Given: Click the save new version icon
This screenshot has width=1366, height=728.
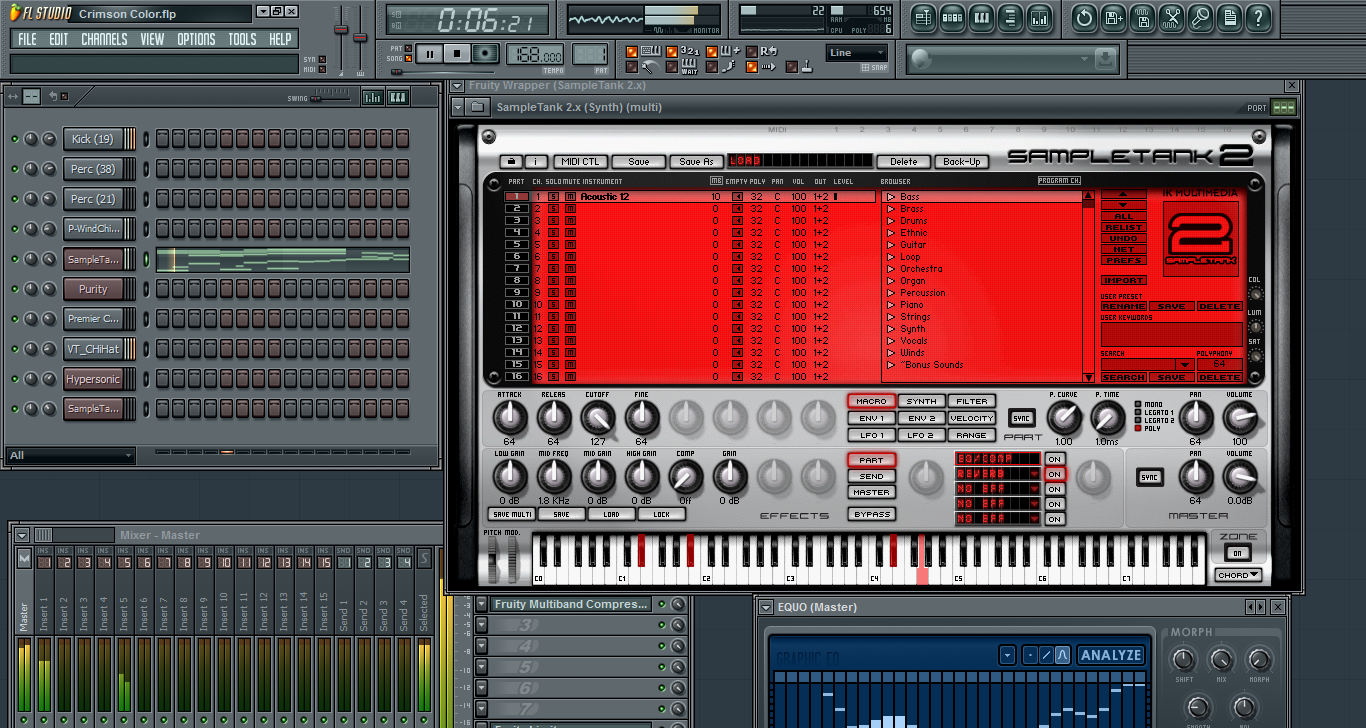Looking at the screenshot, I should click(1114, 17).
